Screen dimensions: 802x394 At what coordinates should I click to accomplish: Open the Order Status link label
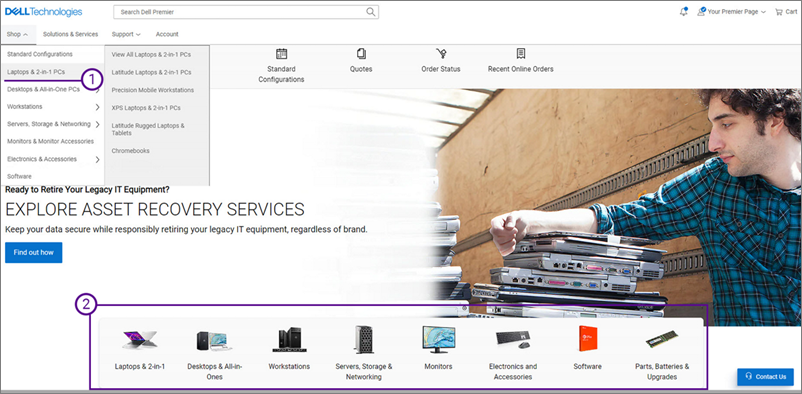click(441, 69)
